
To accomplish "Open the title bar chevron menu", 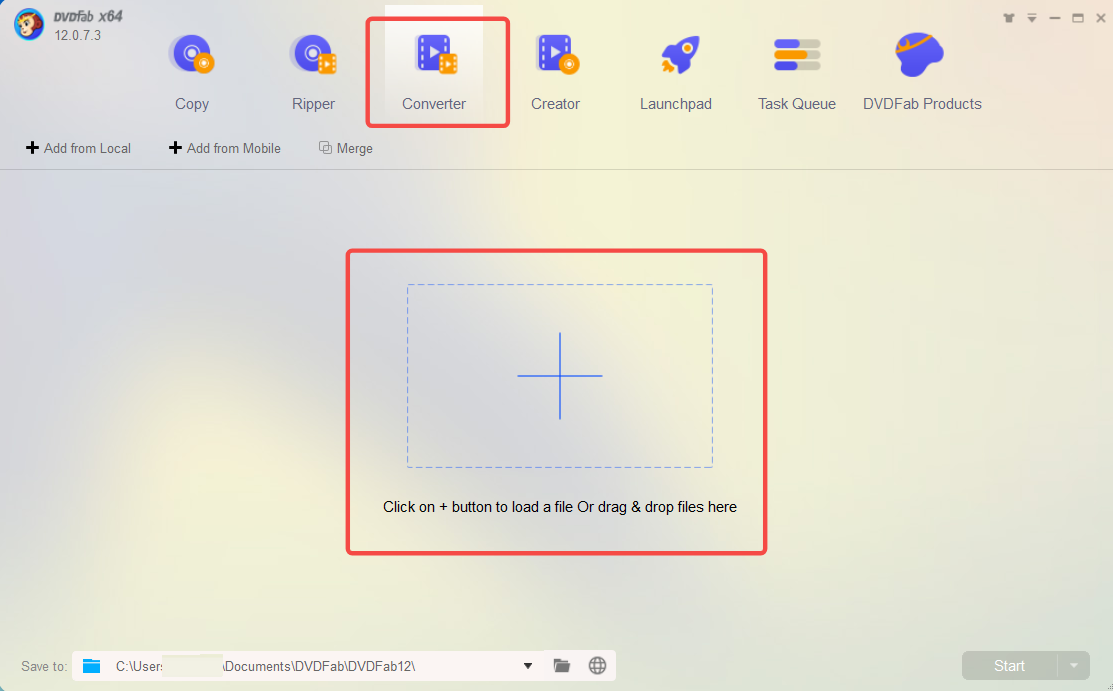I will tap(1030, 17).
